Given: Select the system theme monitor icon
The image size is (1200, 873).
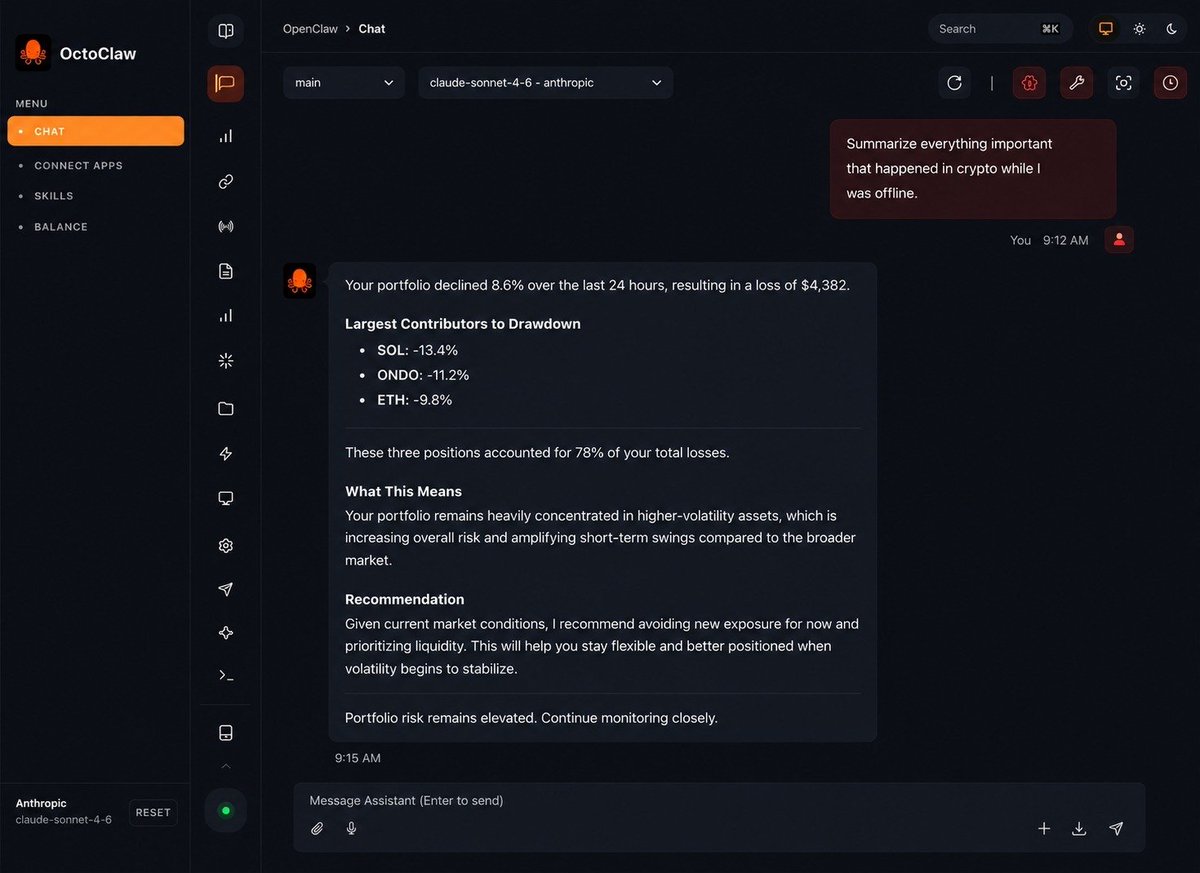Looking at the screenshot, I should 1106,29.
